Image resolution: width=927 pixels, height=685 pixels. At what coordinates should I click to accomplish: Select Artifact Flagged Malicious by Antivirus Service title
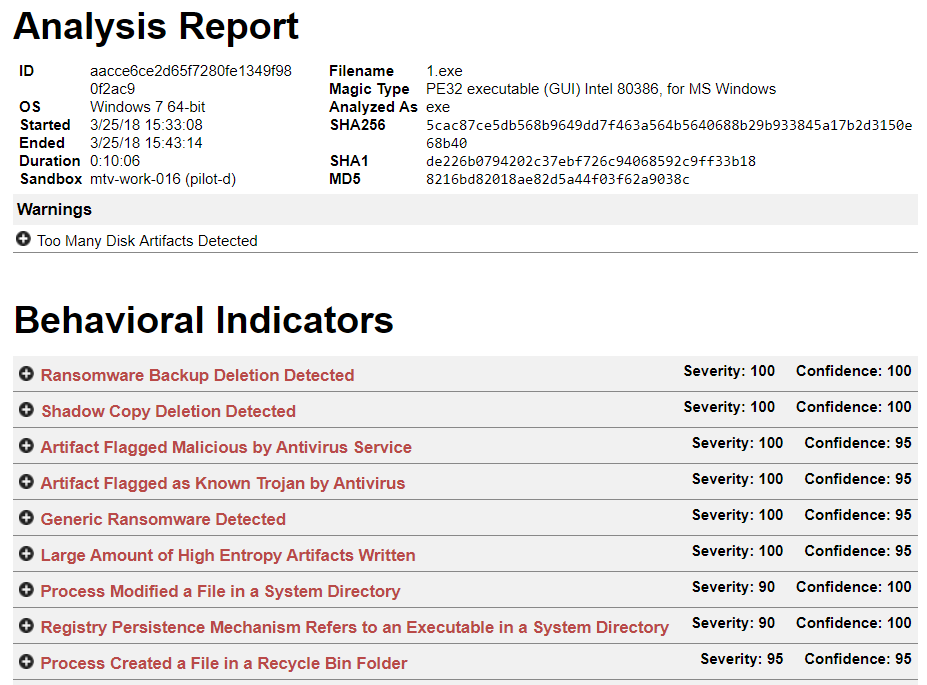click(226, 448)
